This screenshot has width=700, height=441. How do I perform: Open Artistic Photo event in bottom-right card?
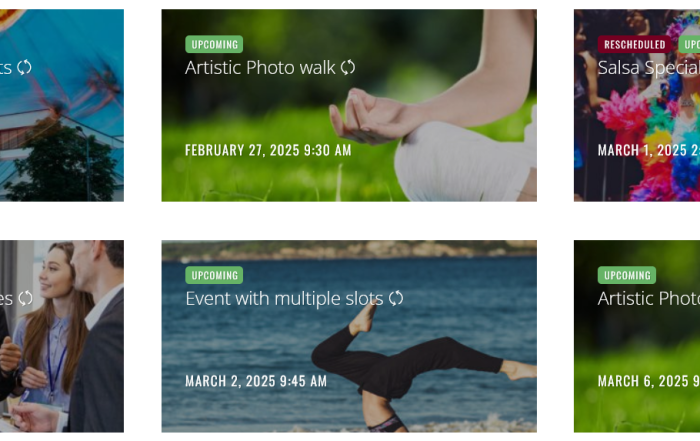coord(649,299)
